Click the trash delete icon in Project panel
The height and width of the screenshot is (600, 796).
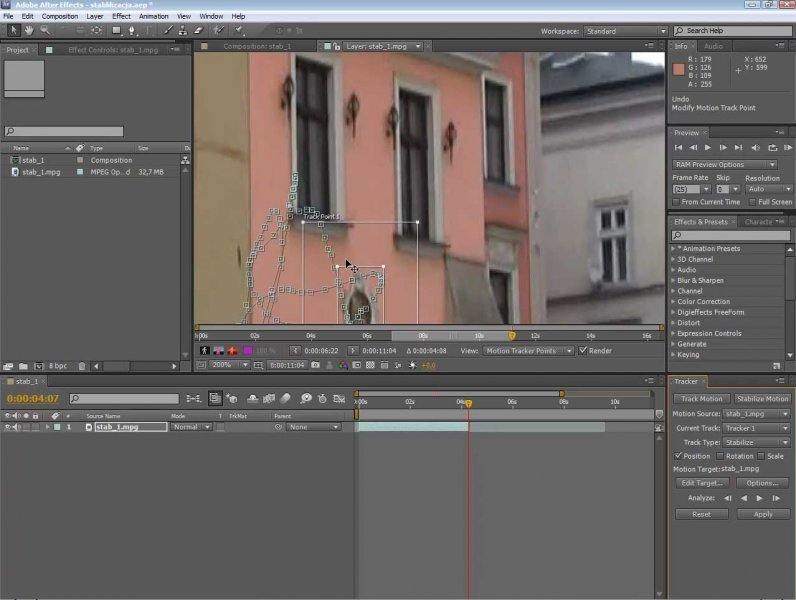82,366
